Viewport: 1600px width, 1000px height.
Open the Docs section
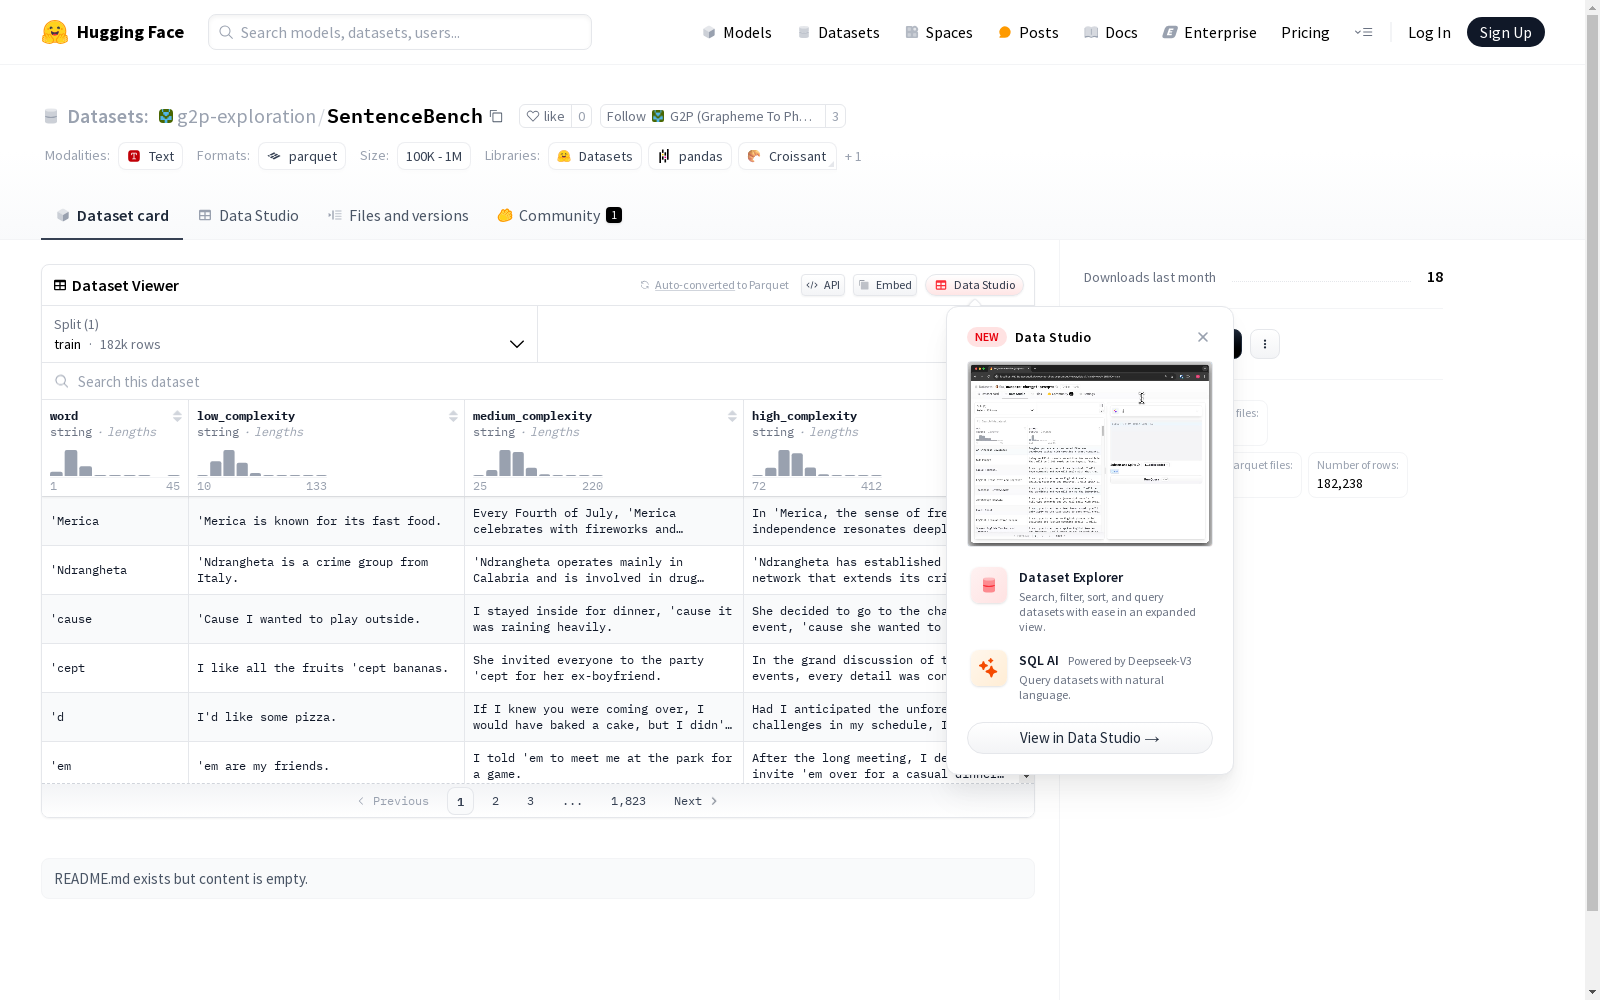tap(1110, 32)
